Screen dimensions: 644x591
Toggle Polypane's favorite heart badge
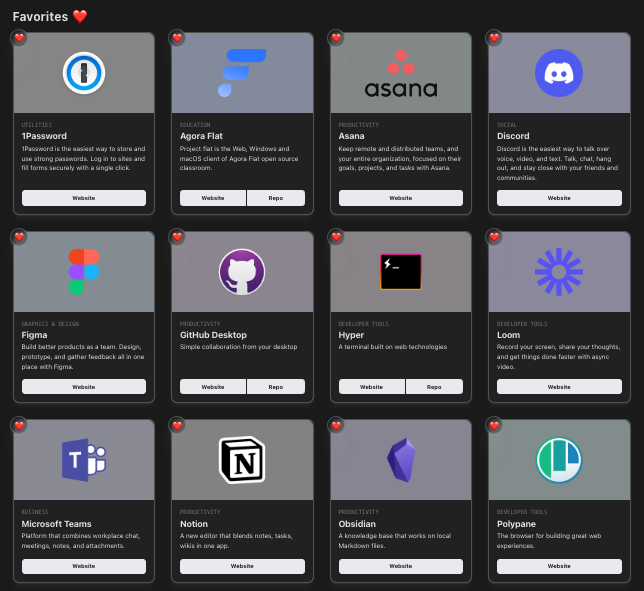coord(494,425)
